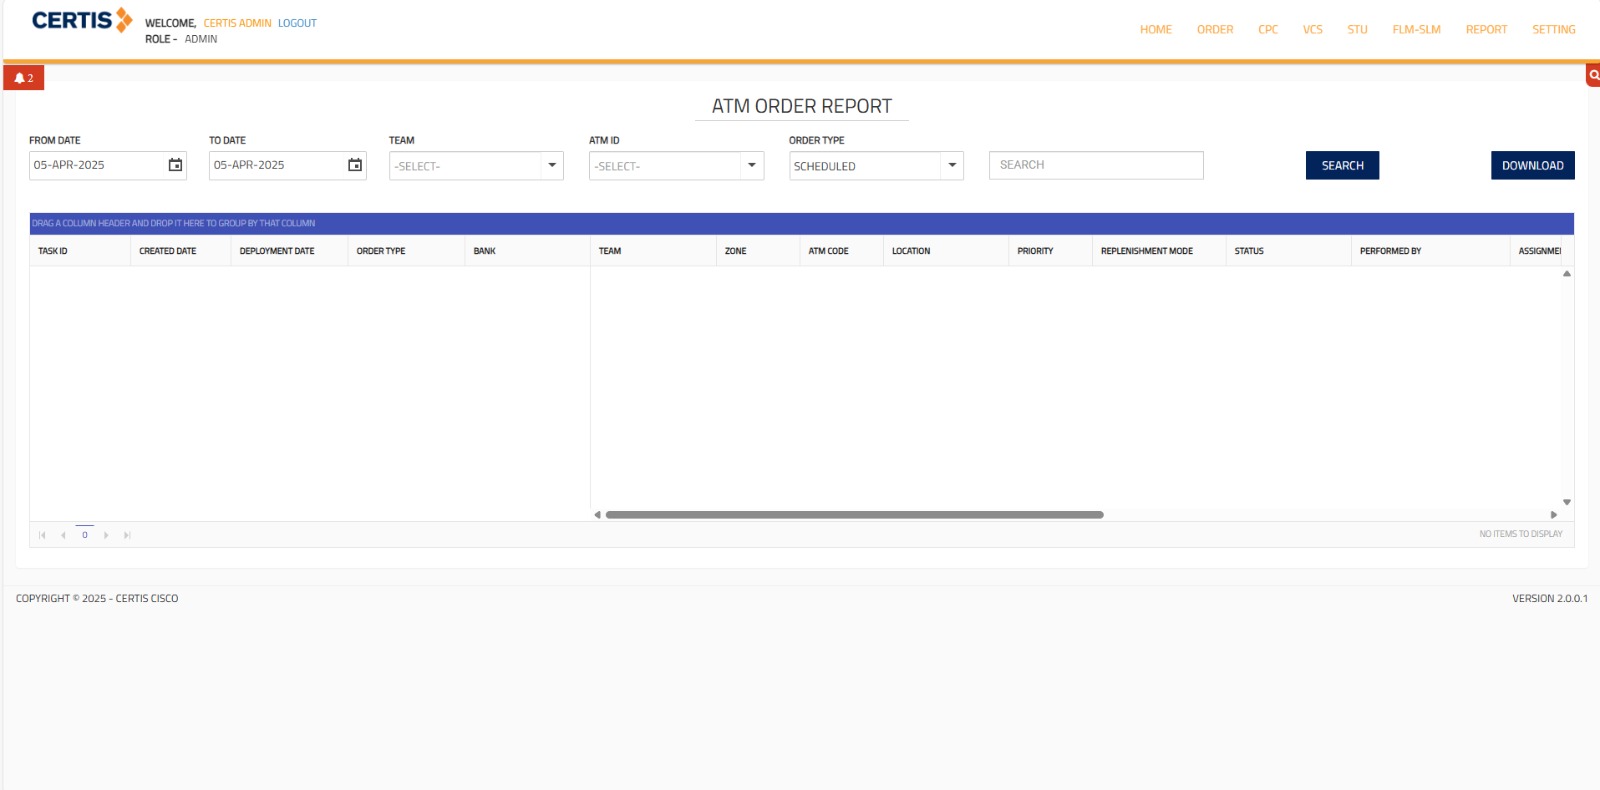Click the Download button
The width and height of the screenshot is (1600, 790).
1532,166
